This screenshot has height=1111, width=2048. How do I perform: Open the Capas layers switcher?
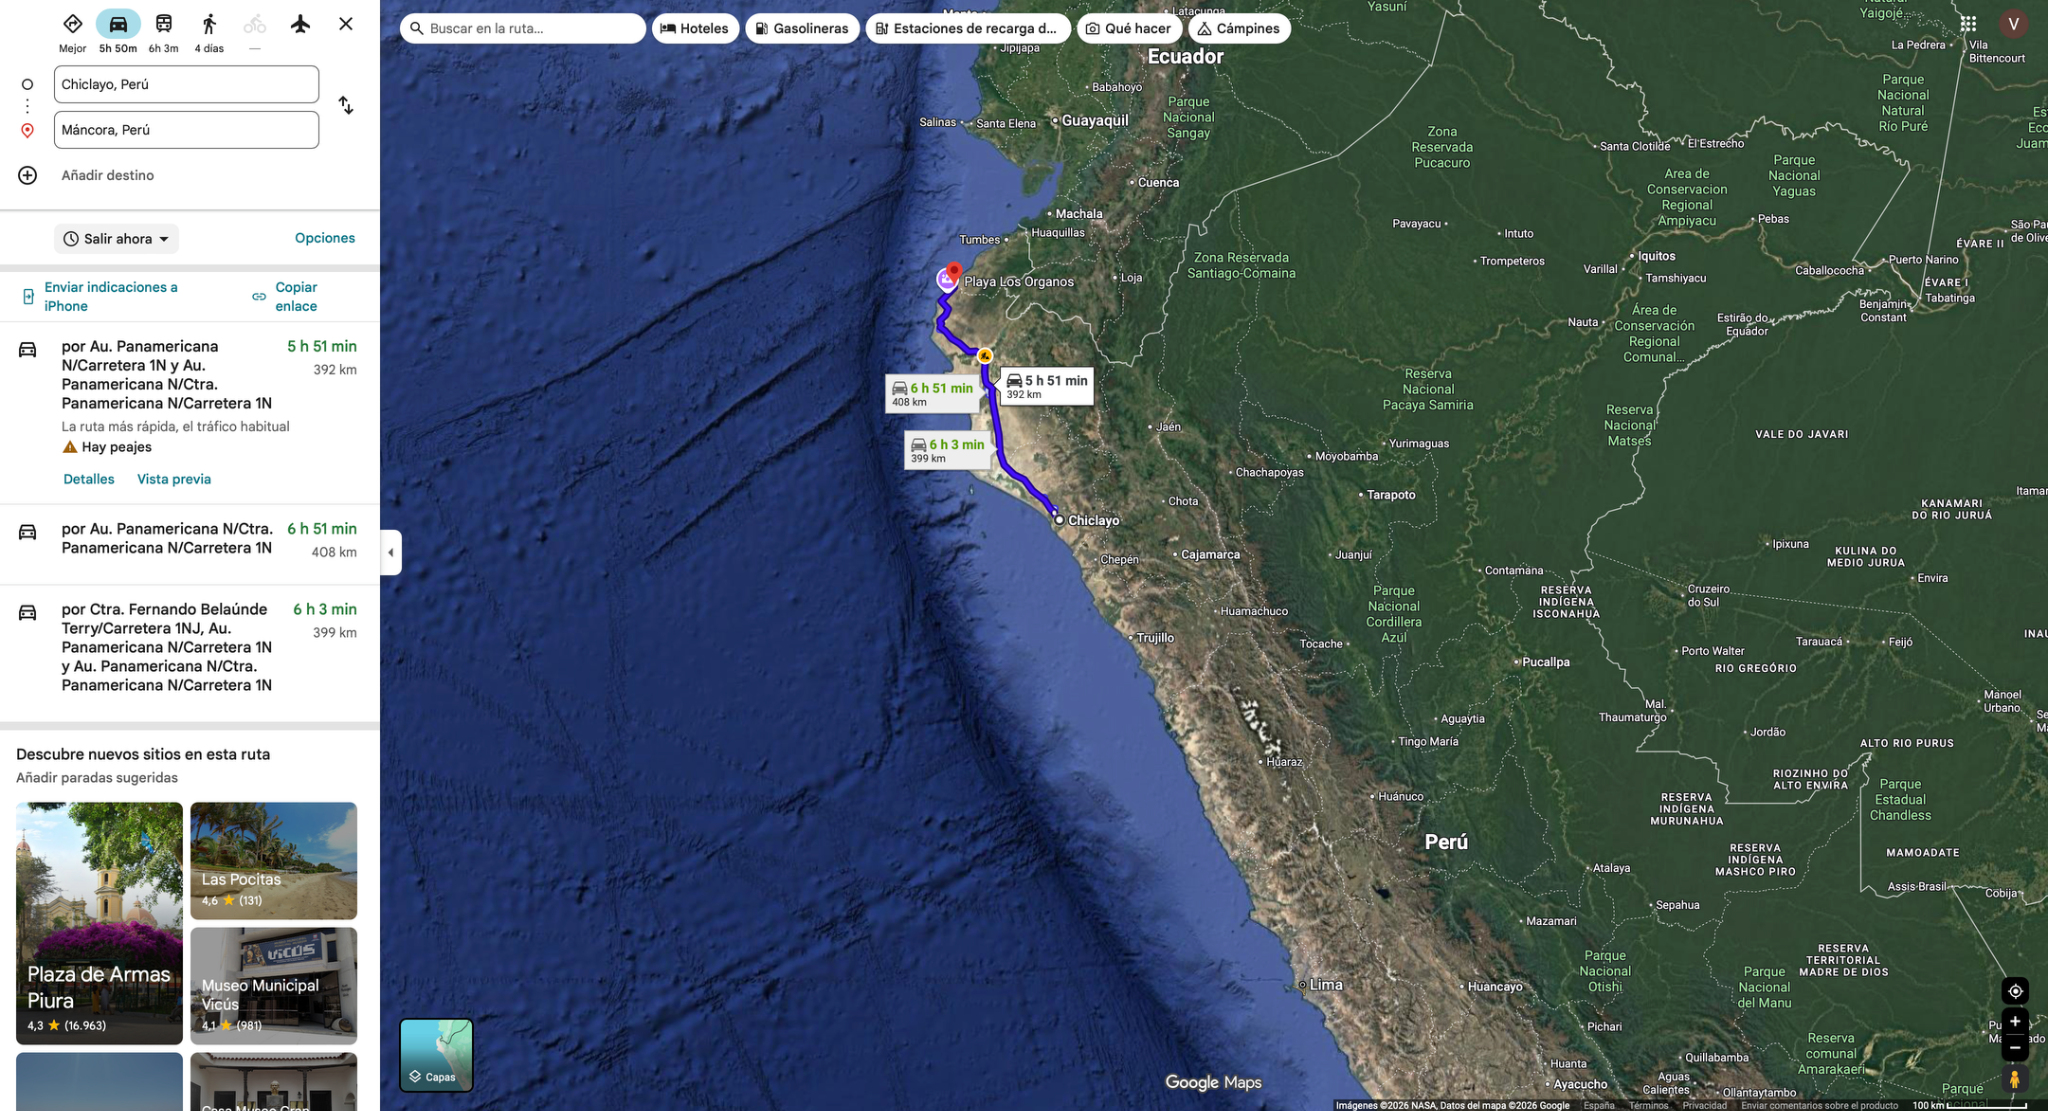pos(436,1055)
